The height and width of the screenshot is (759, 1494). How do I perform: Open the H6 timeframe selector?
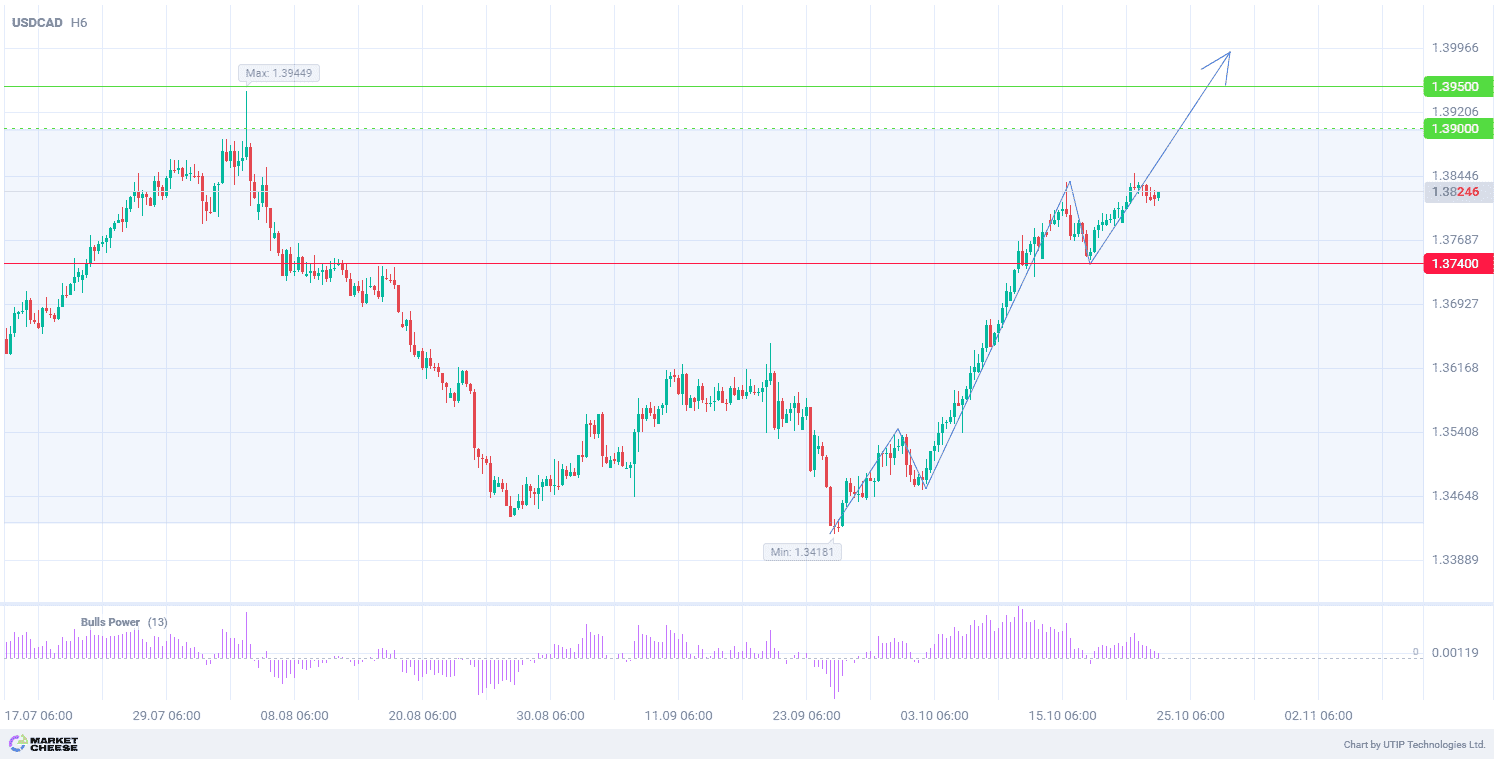[x=79, y=22]
